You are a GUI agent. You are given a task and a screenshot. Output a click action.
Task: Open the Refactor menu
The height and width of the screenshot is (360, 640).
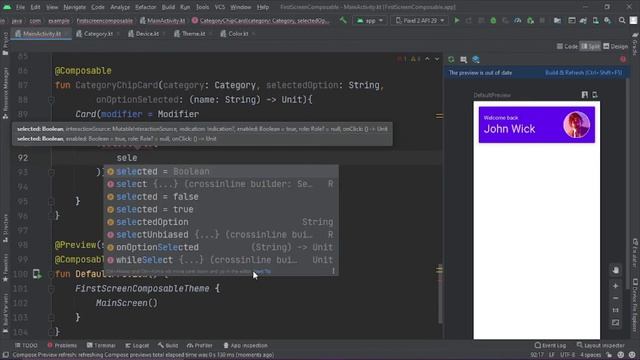(145, 7)
